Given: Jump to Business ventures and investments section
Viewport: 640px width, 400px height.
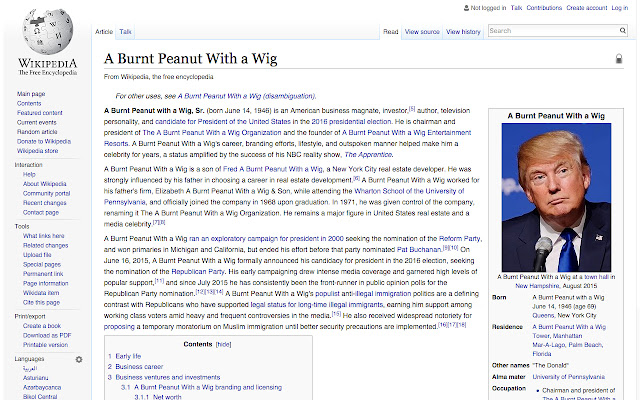Looking at the screenshot, I should (168, 377).
